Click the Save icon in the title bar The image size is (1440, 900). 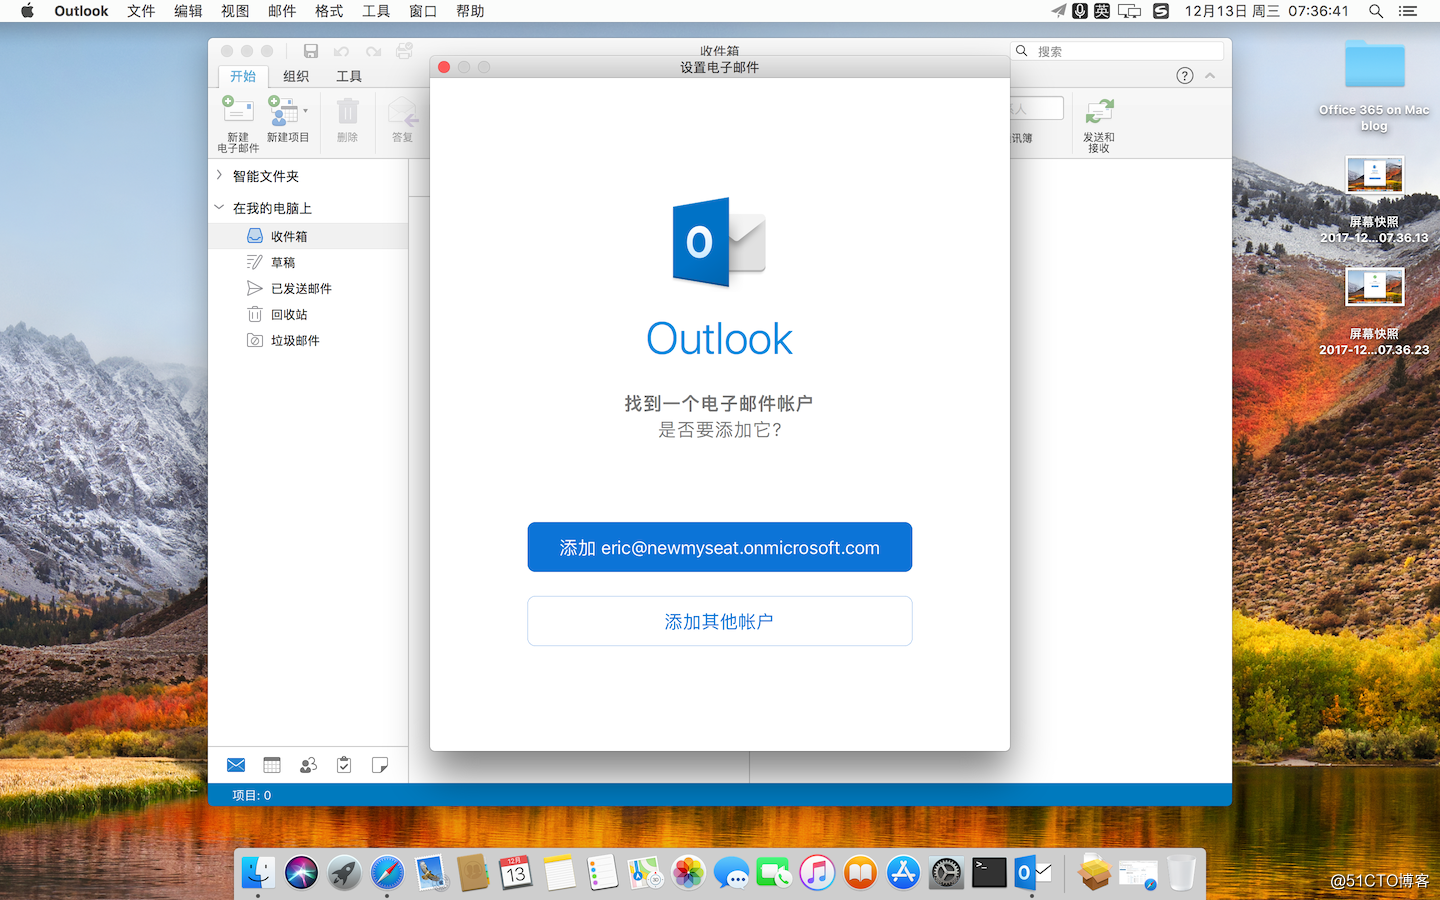311,51
